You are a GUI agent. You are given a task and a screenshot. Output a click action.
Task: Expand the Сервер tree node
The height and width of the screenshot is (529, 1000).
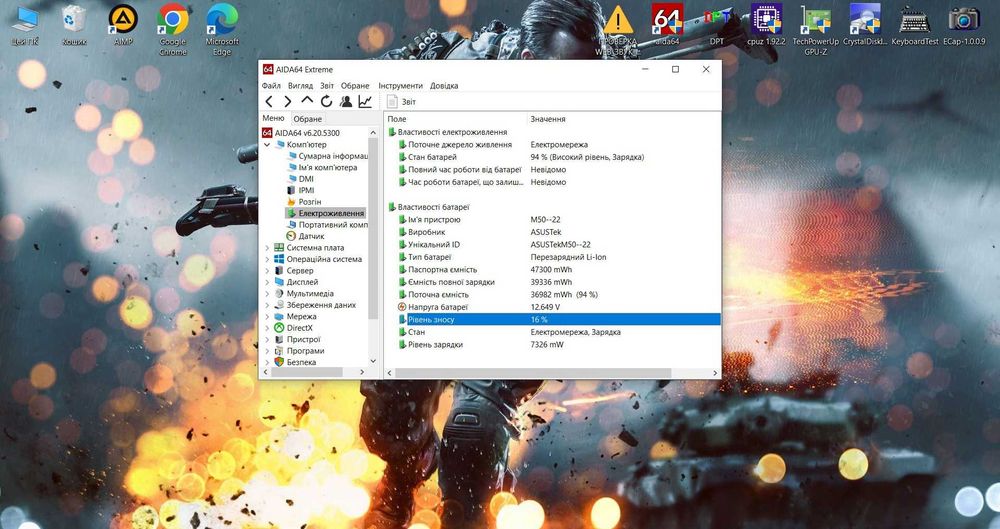[x=267, y=271]
